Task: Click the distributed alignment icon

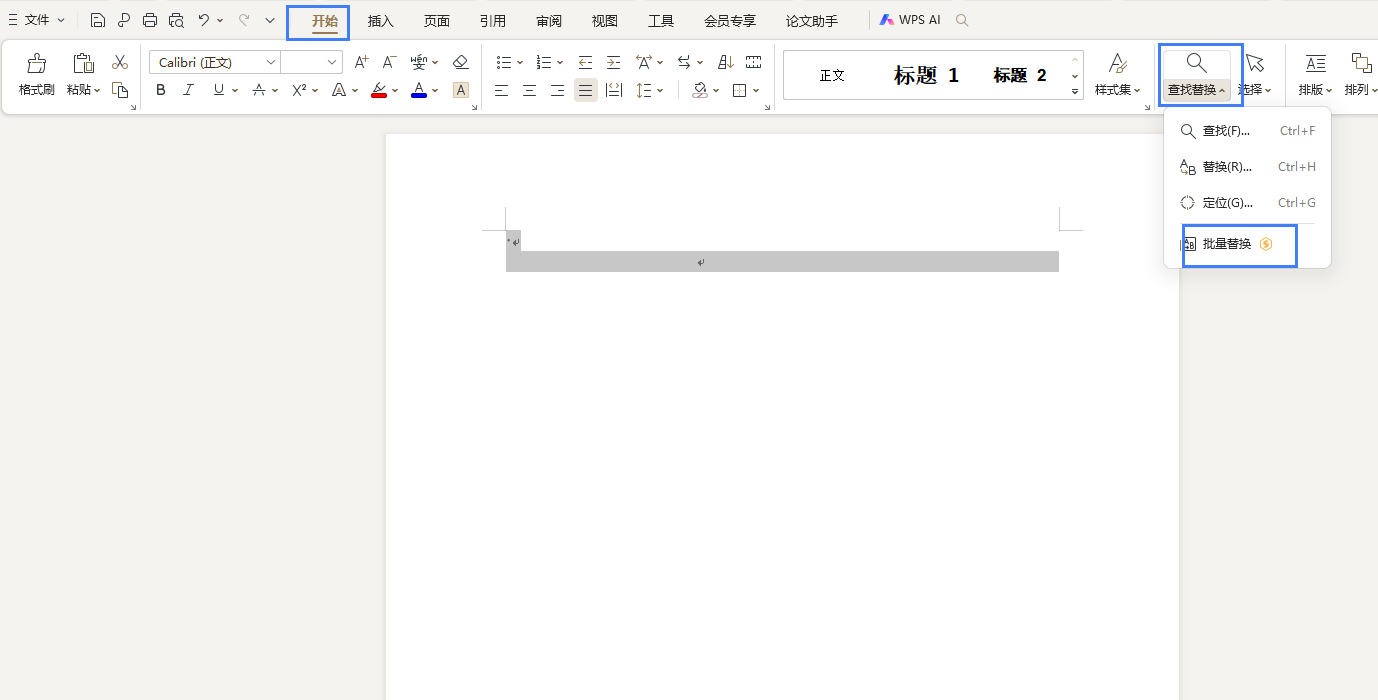Action: tap(613, 90)
